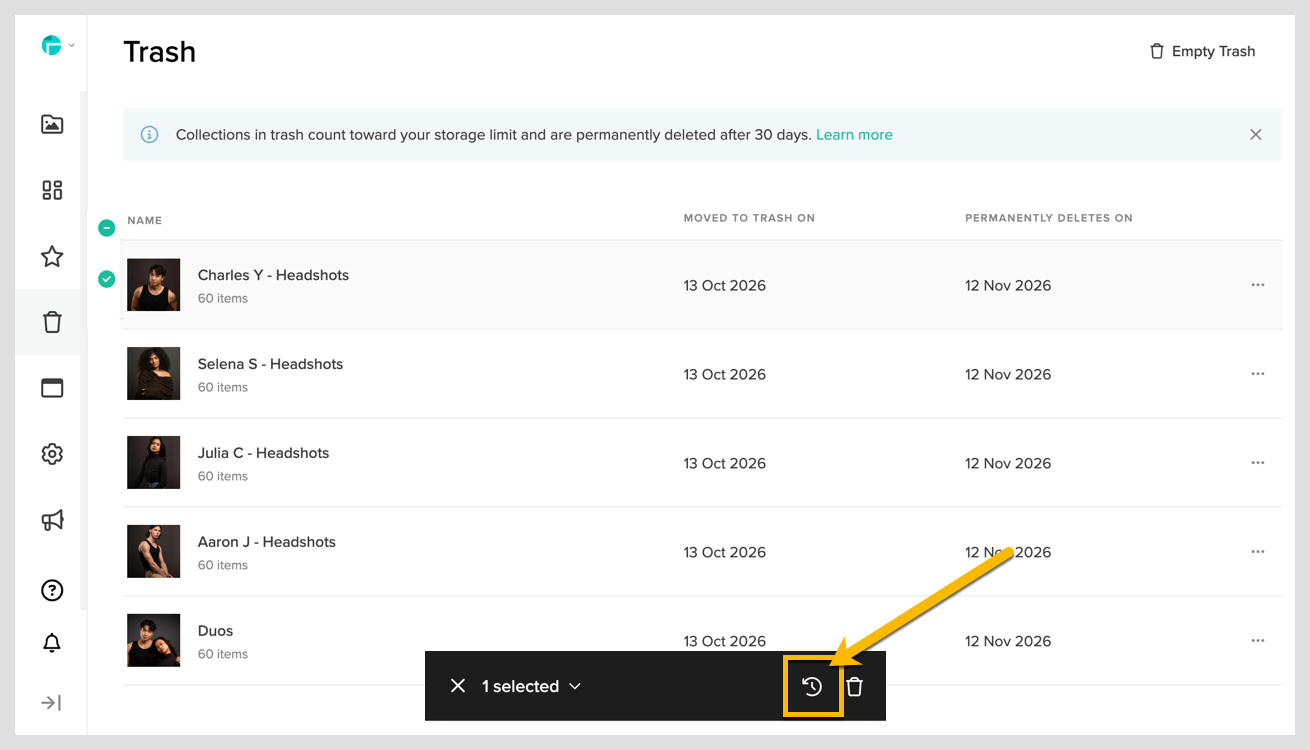The image size is (1310, 750).
Task: Open more options for Julia C - Headshots
Action: point(1258,463)
